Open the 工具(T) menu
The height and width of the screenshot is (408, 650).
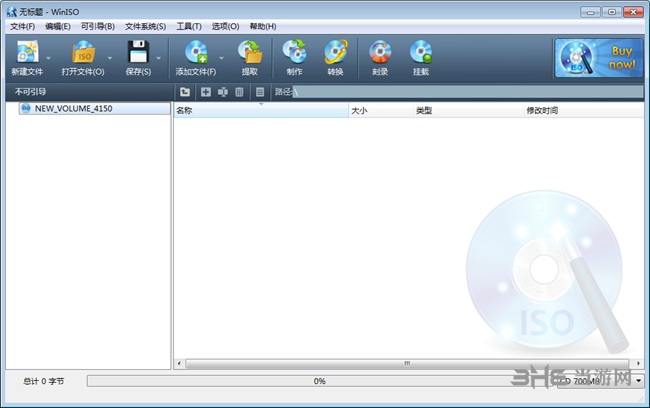(189, 27)
